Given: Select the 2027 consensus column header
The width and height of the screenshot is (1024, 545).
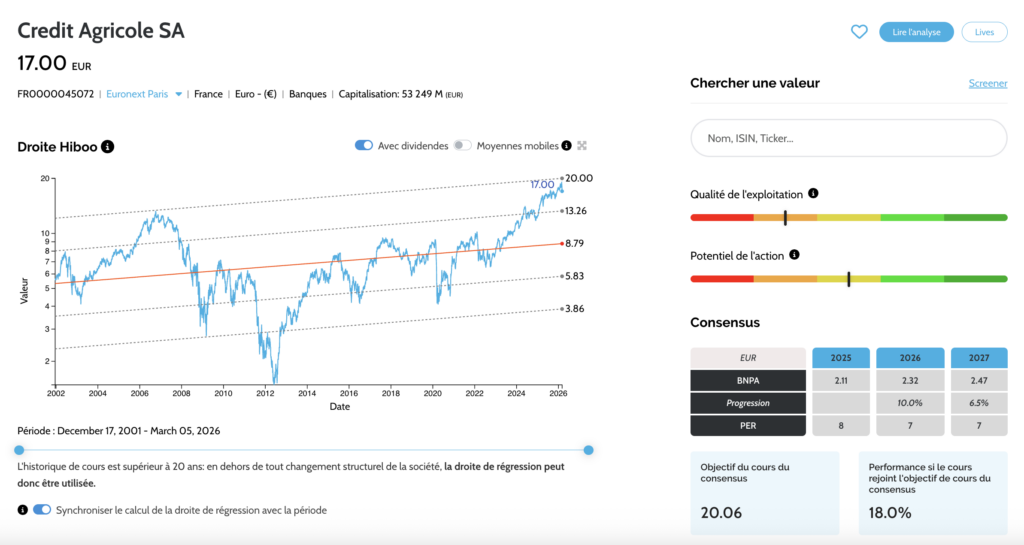Looking at the screenshot, I should 979,358.
